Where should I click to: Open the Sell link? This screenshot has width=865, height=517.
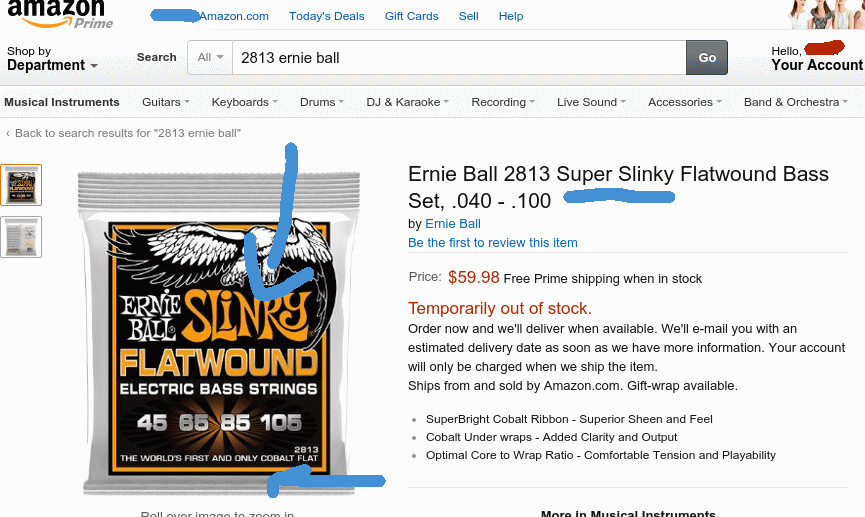(x=468, y=16)
